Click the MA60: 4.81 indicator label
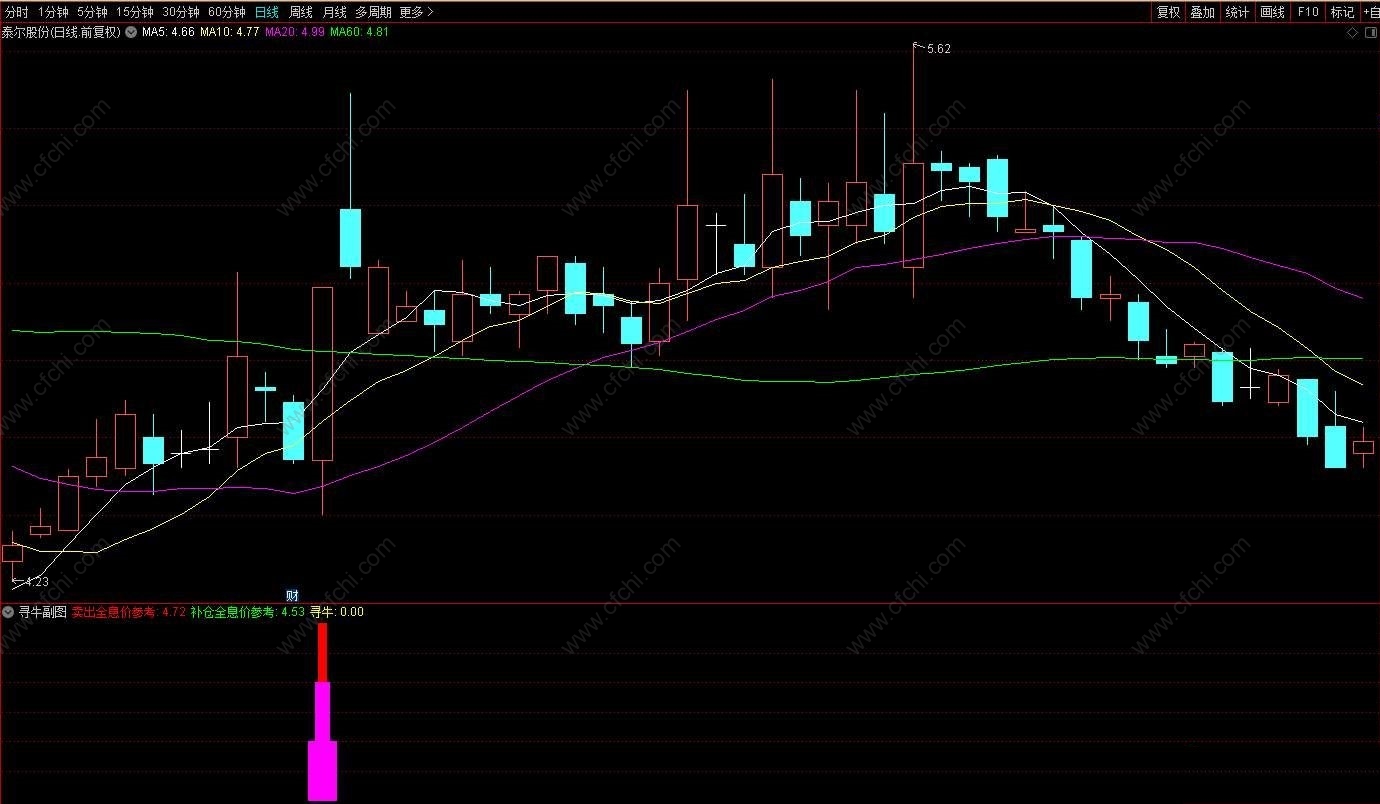The width and height of the screenshot is (1380, 804). coord(359,32)
